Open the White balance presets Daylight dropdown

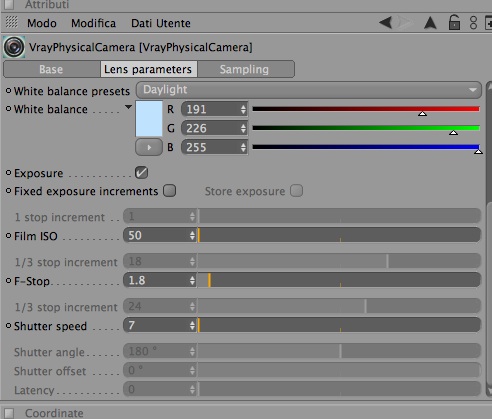[309, 90]
